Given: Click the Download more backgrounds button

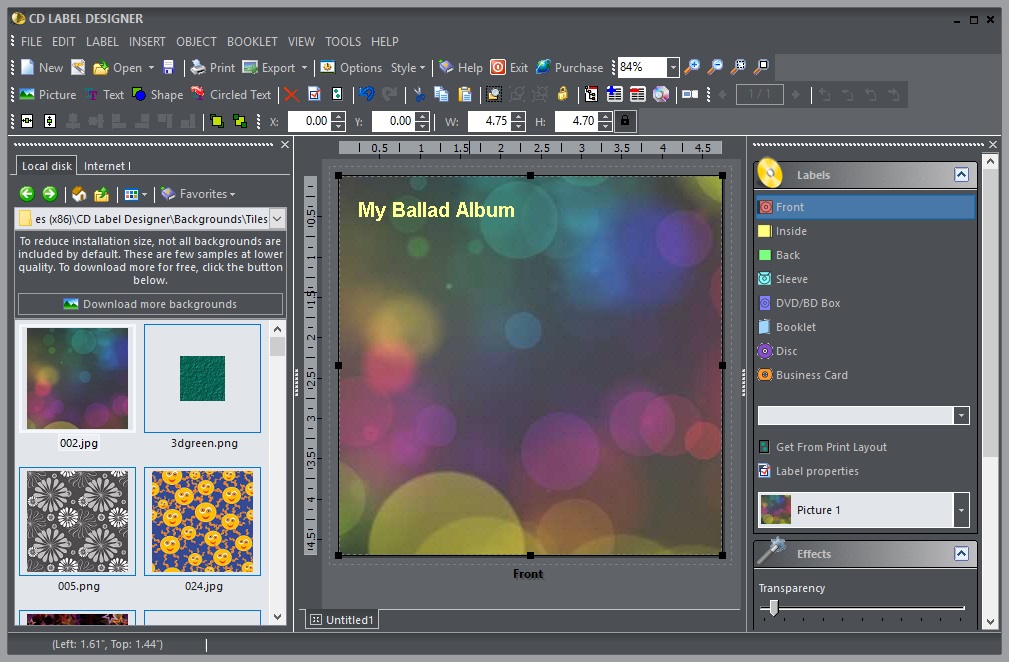Looking at the screenshot, I should pyautogui.click(x=150, y=303).
